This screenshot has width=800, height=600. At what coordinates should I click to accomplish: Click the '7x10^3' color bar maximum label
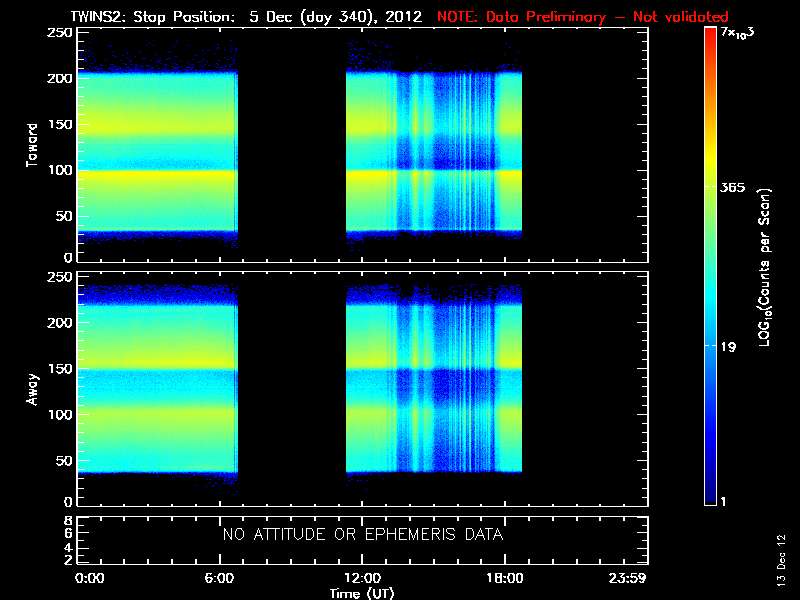741,31
